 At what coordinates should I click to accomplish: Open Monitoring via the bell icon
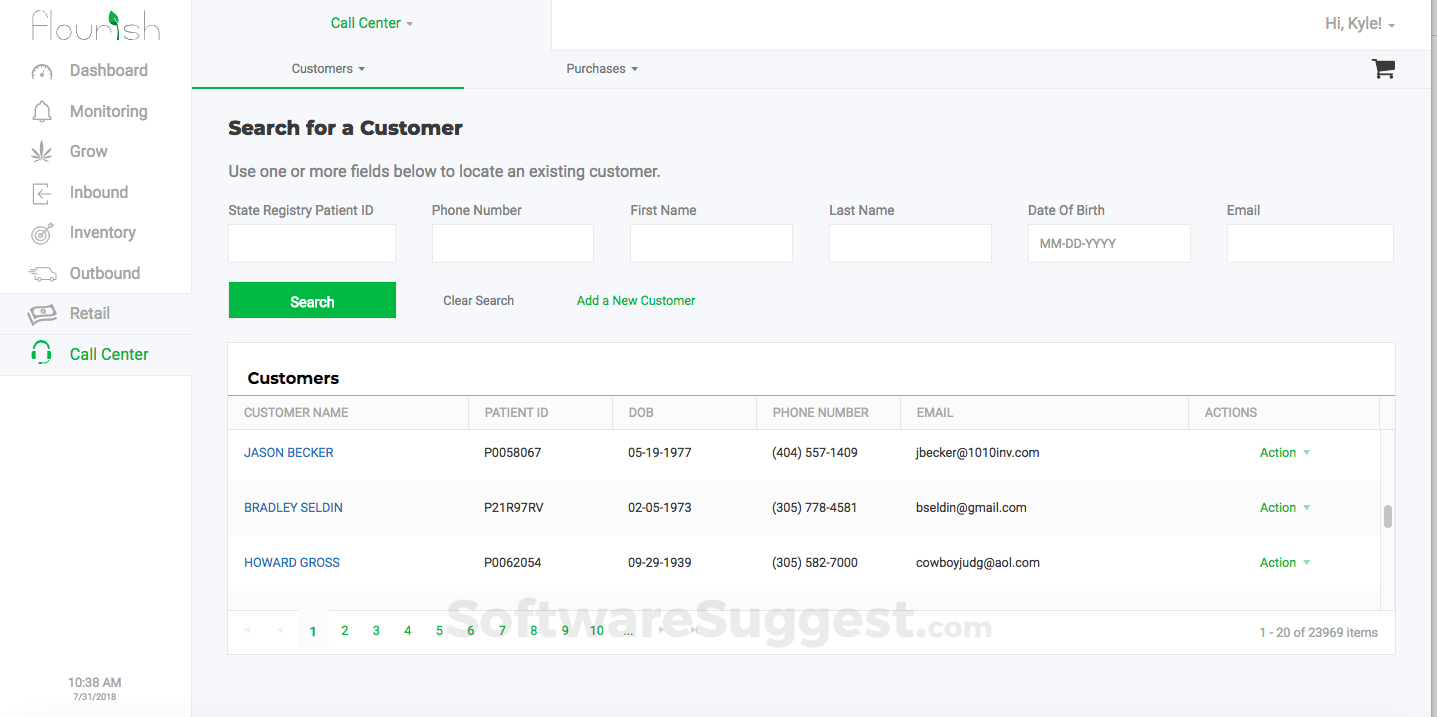[x=41, y=111]
